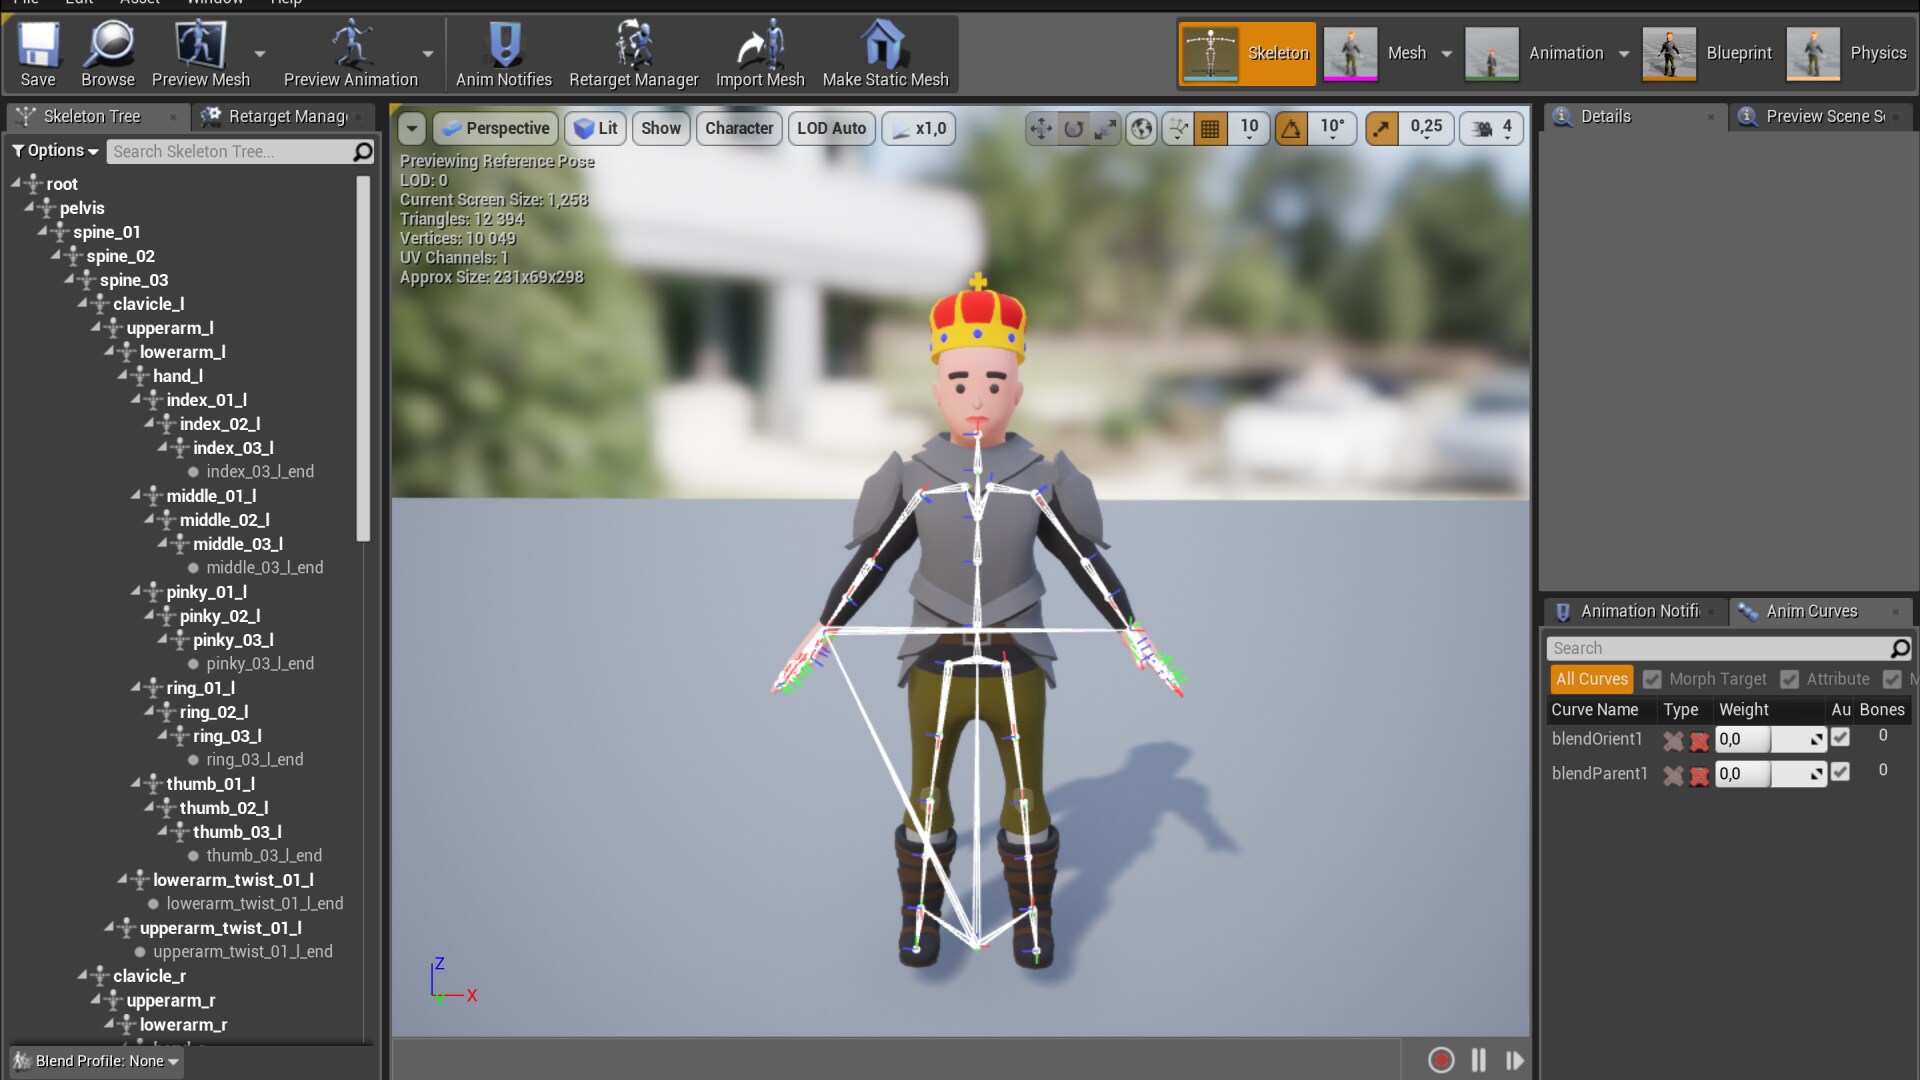Image resolution: width=1920 pixels, height=1080 pixels.
Task: Click the Character button in the viewport
Action: (x=739, y=128)
